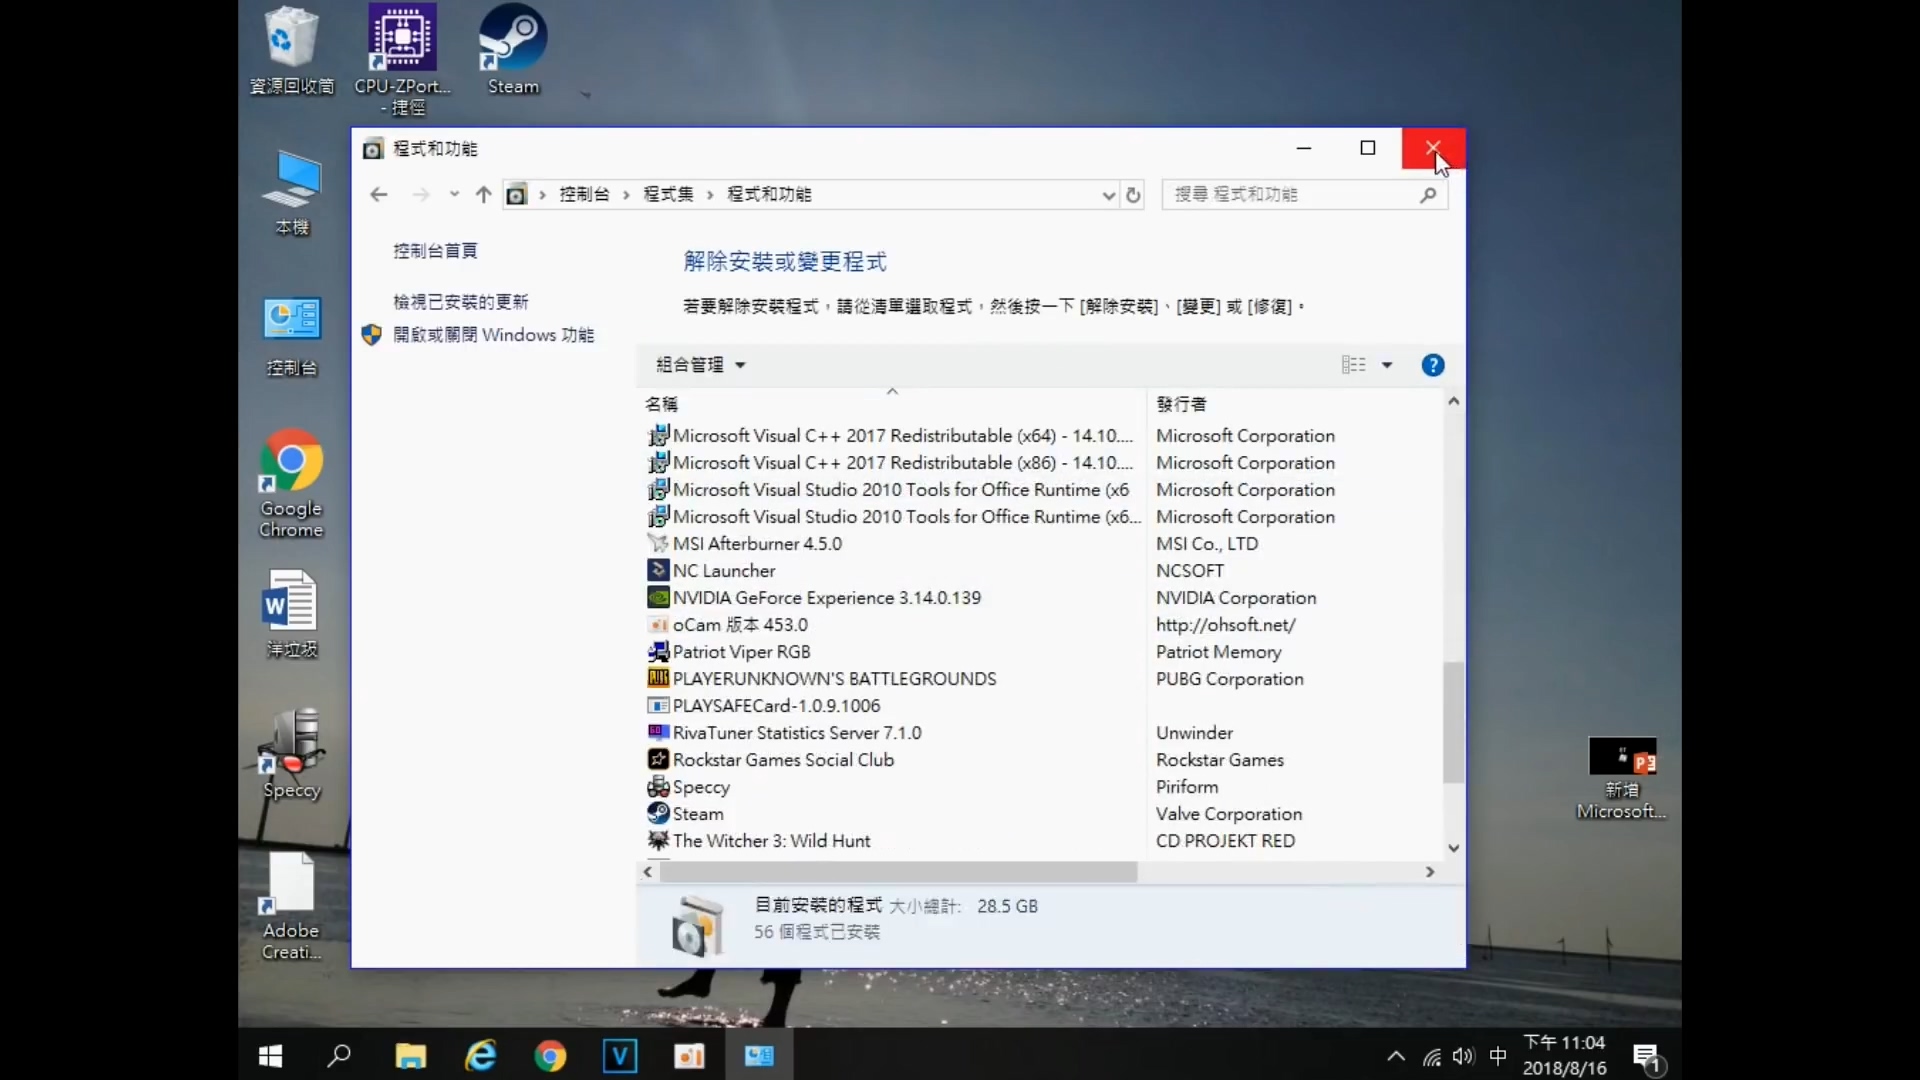Sort programs by the 名稱 column

663,404
